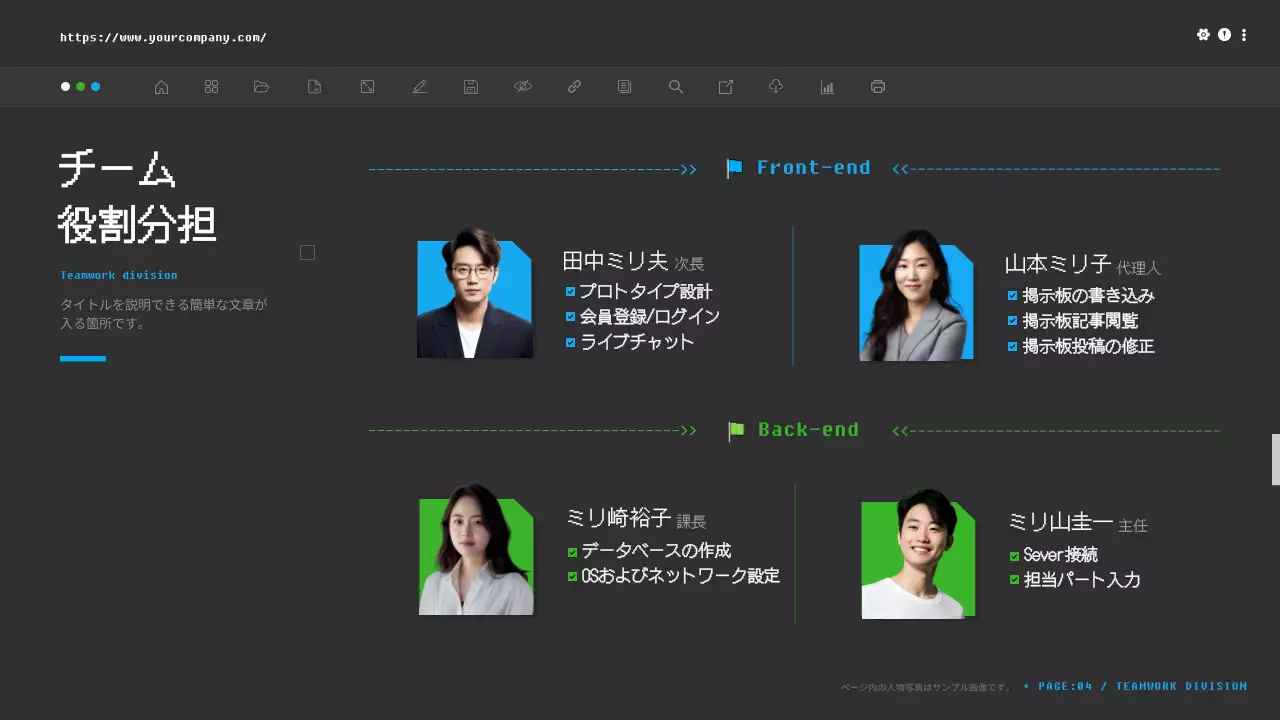Select the Home icon in the toolbar
The width and height of the screenshot is (1280, 720).
(161, 87)
